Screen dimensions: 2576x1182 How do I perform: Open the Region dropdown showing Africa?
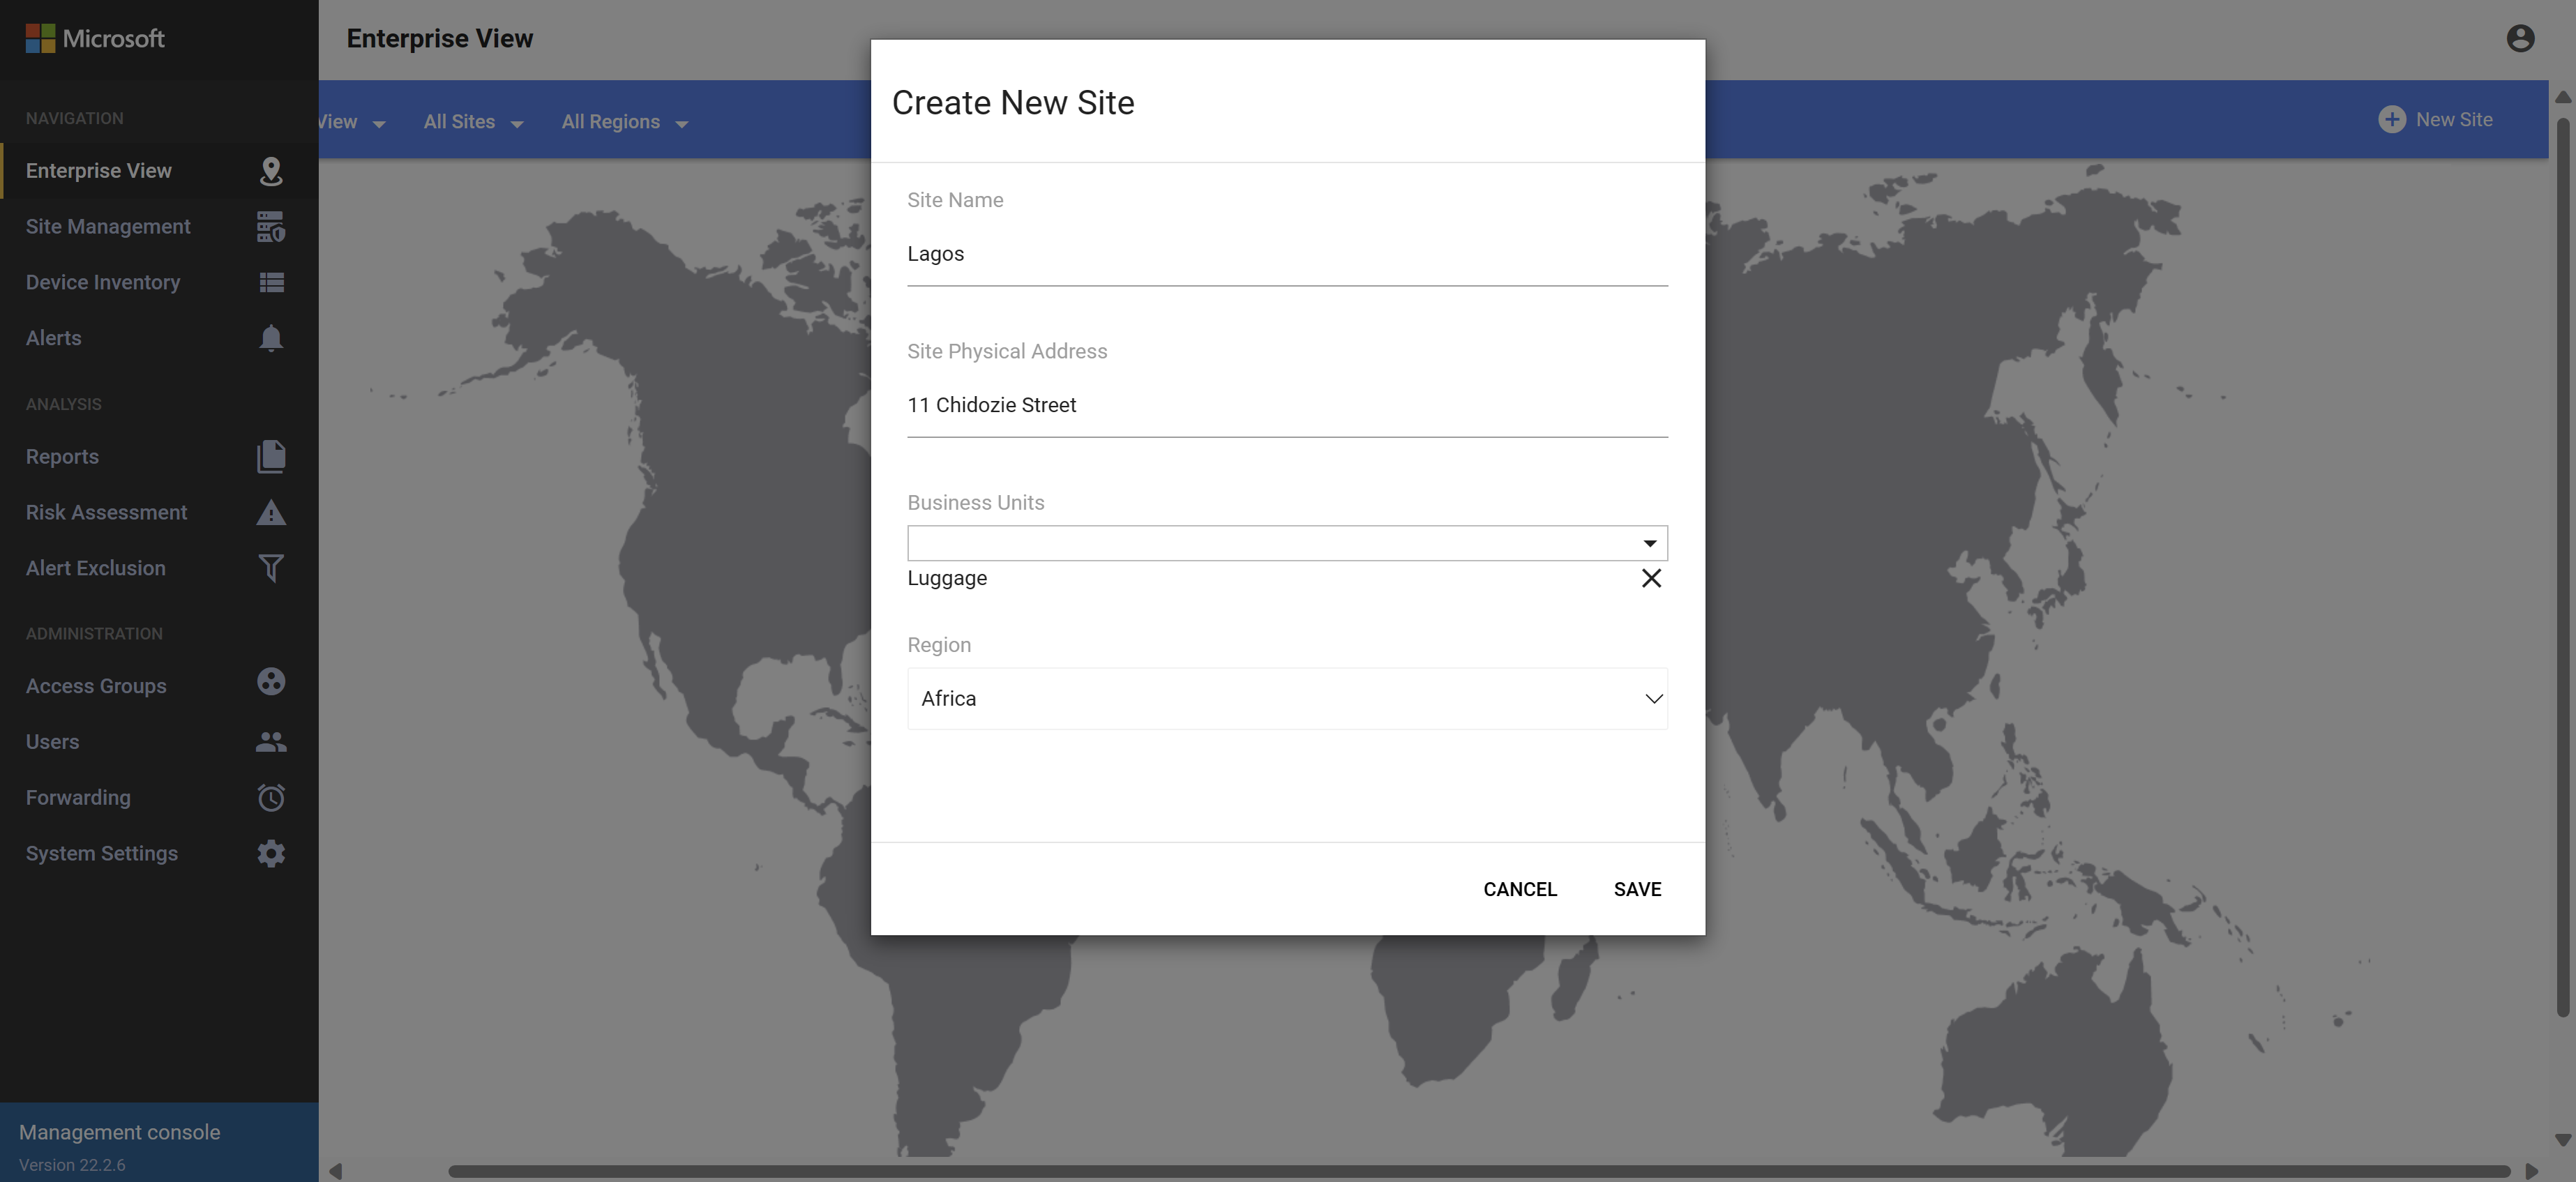(1287, 698)
